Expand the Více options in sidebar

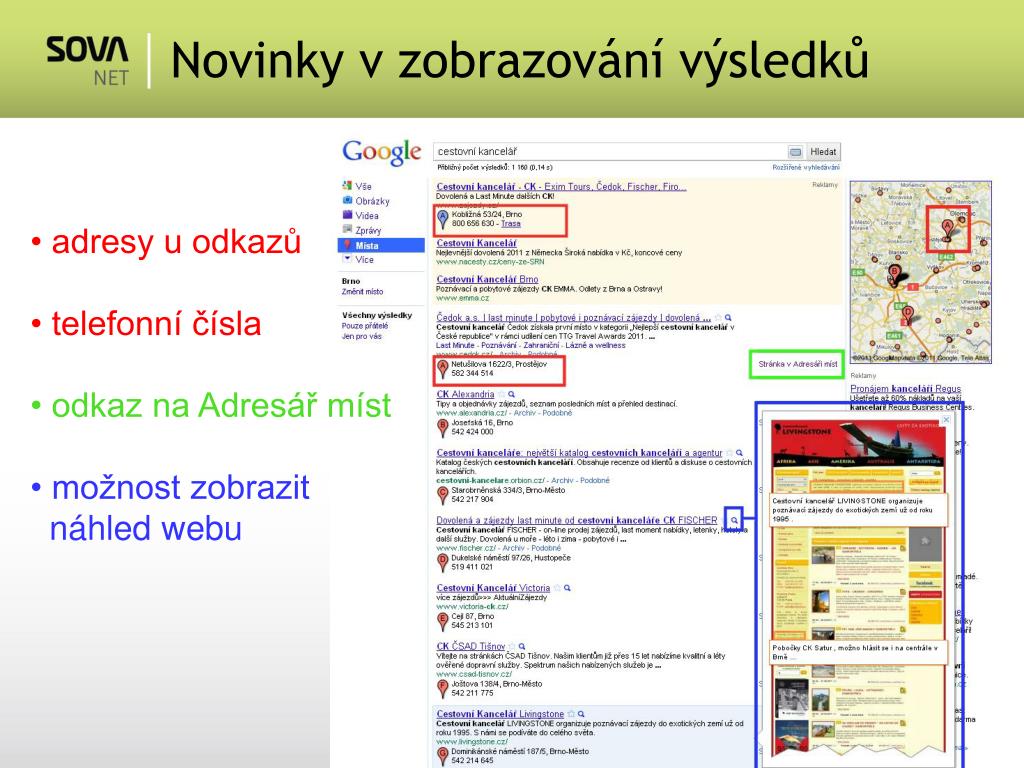coord(364,260)
